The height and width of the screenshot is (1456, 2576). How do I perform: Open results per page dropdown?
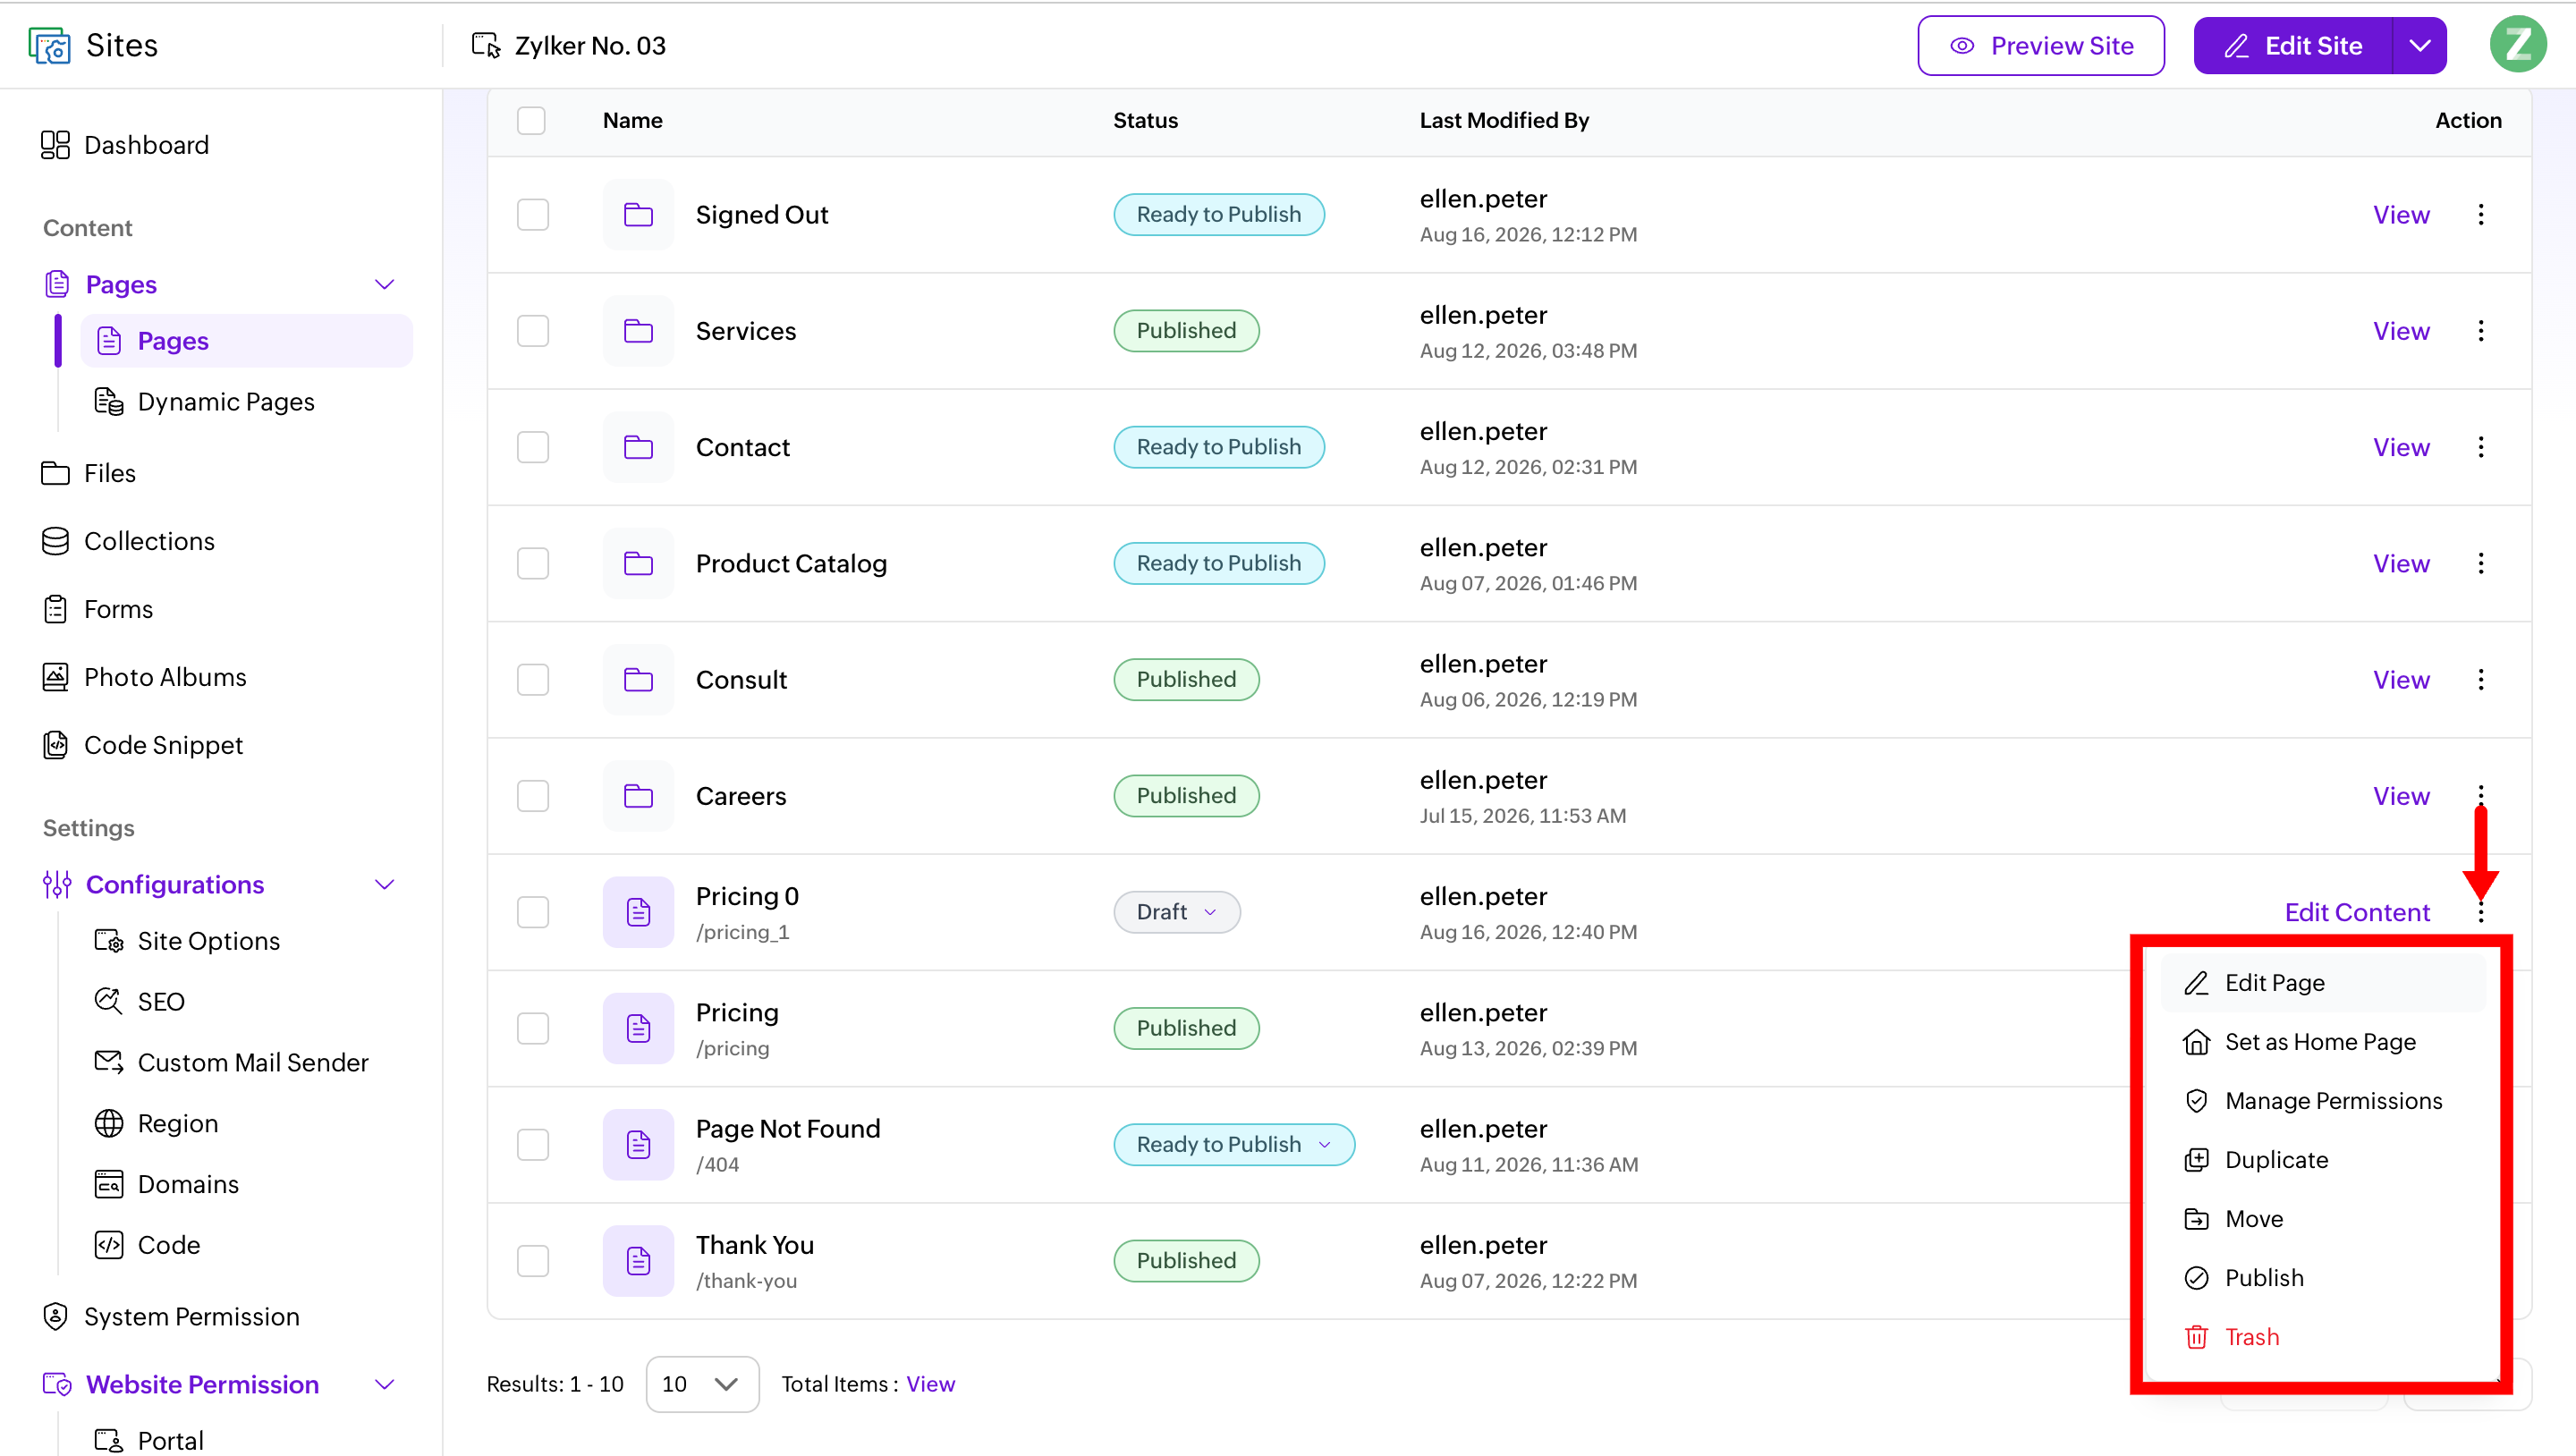click(x=702, y=1385)
